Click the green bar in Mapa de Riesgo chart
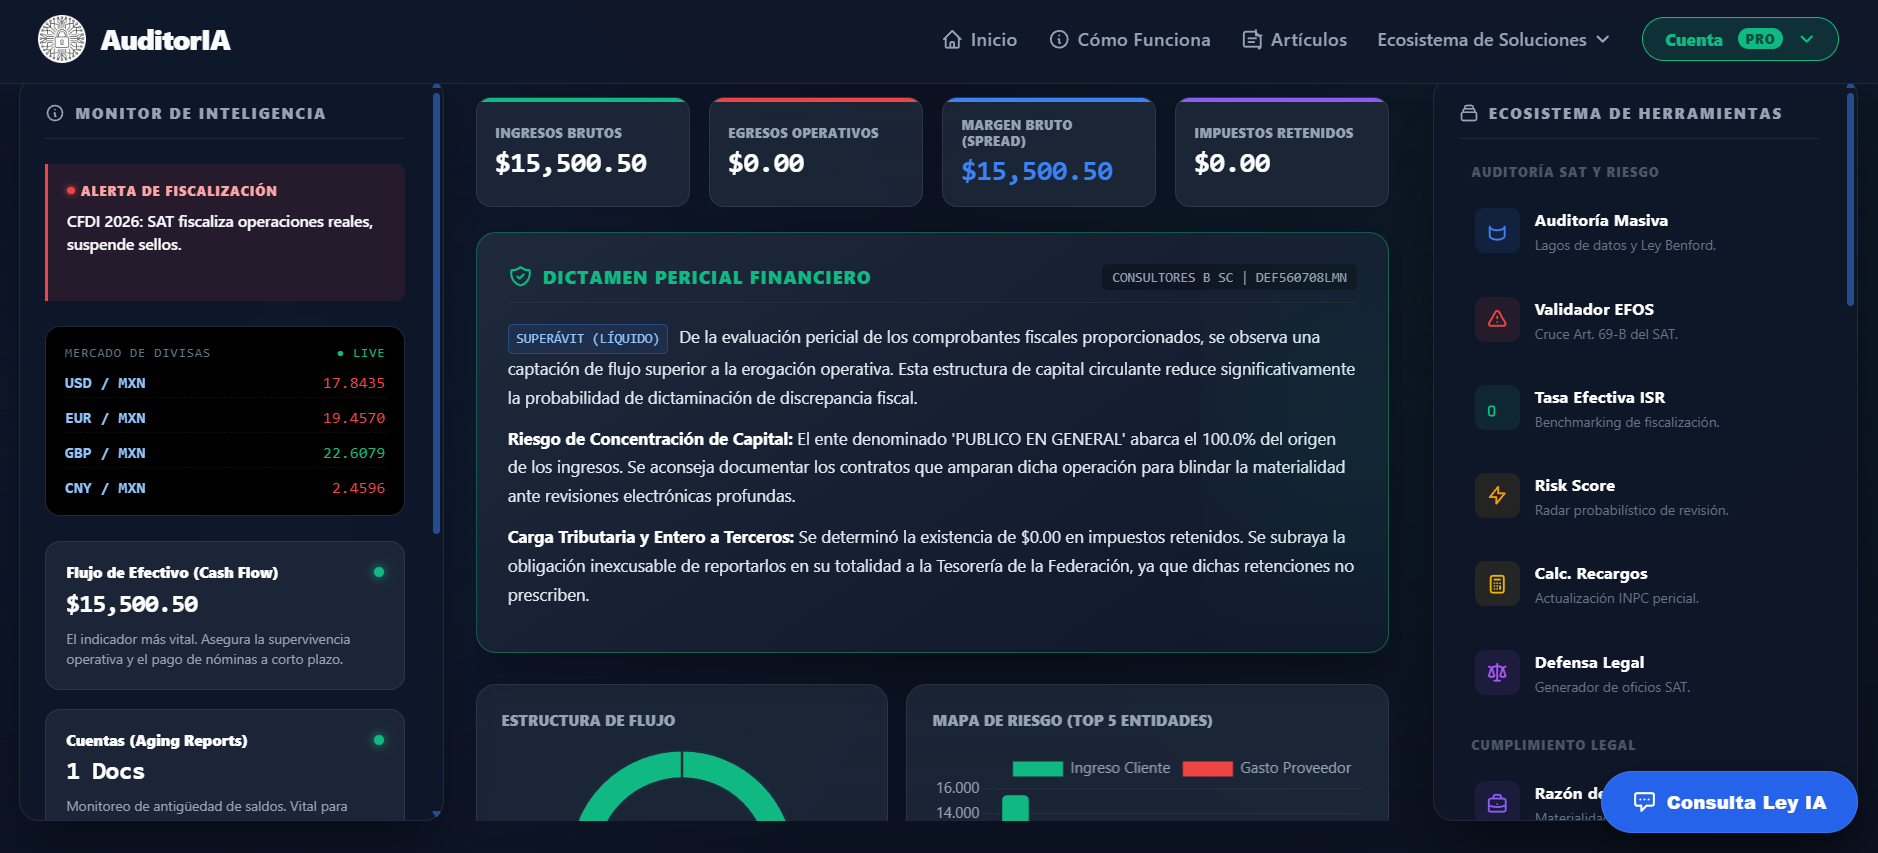 click(1015, 808)
